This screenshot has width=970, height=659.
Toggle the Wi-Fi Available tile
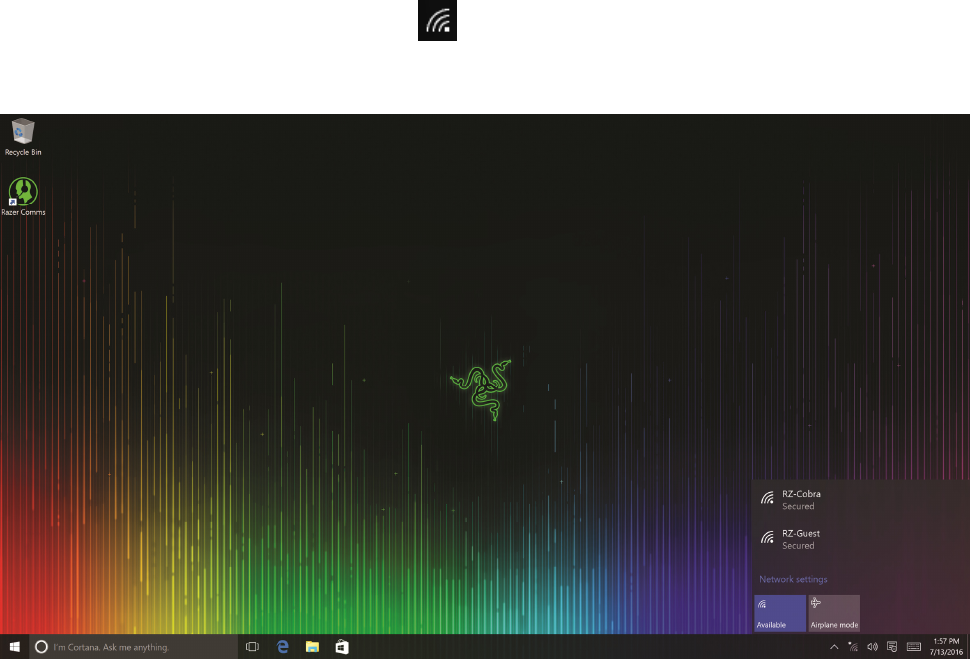[779, 613]
